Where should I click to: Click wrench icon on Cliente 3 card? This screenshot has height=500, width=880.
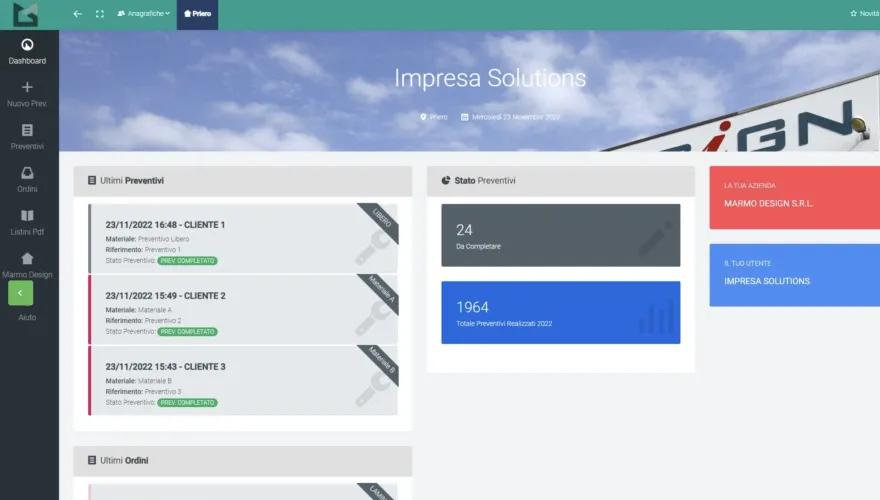[x=372, y=391]
